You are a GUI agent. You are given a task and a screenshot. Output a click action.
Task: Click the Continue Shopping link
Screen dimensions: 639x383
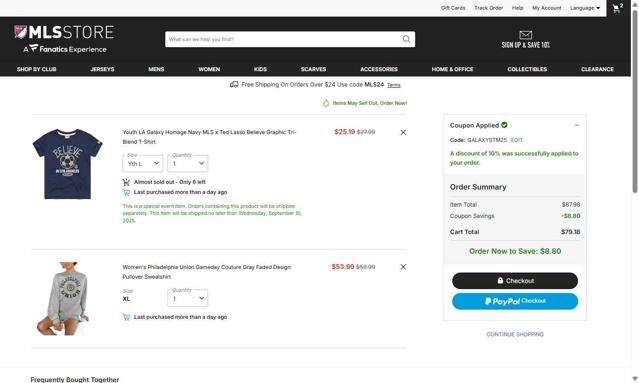pos(515,334)
